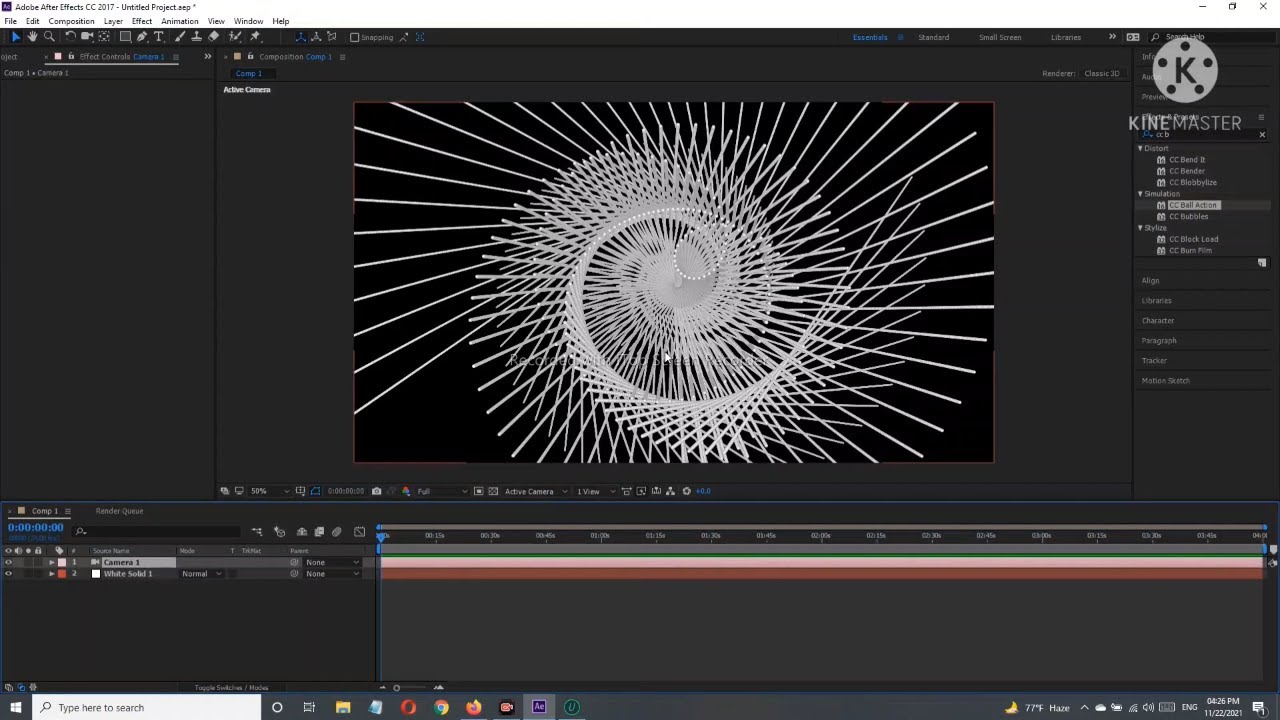Expand White Solid 1 layer properties
This screenshot has height=720, width=1280.
[x=51, y=574]
